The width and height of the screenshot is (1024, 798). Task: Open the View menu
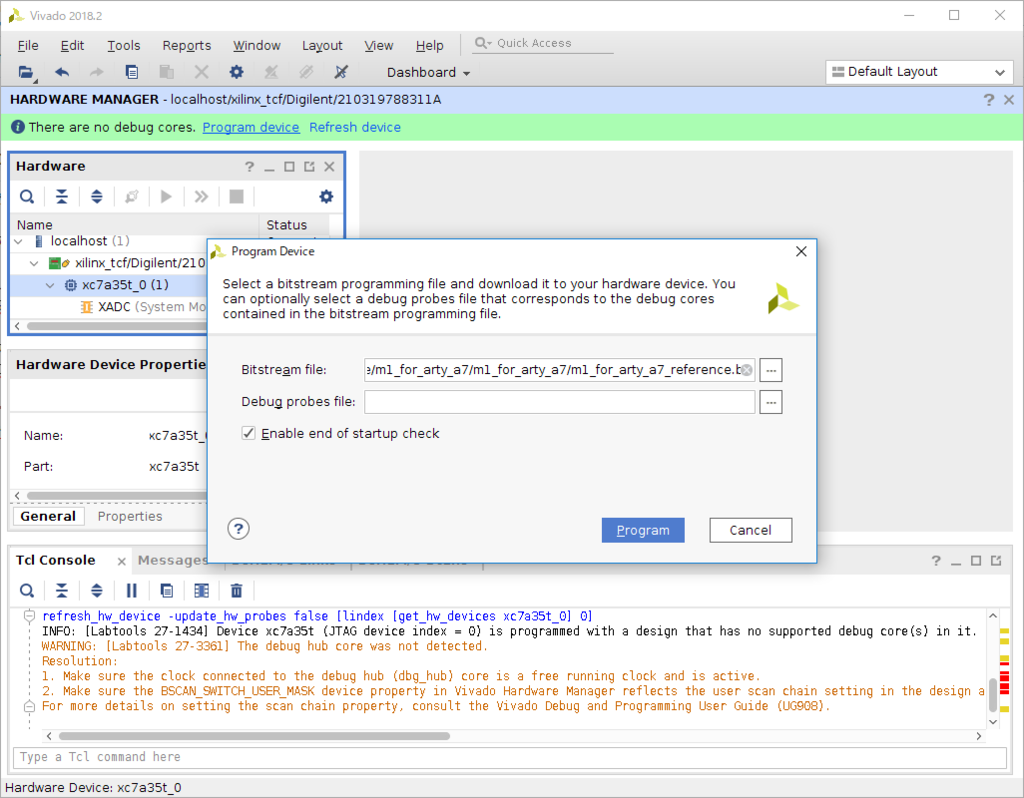pos(379,46)
